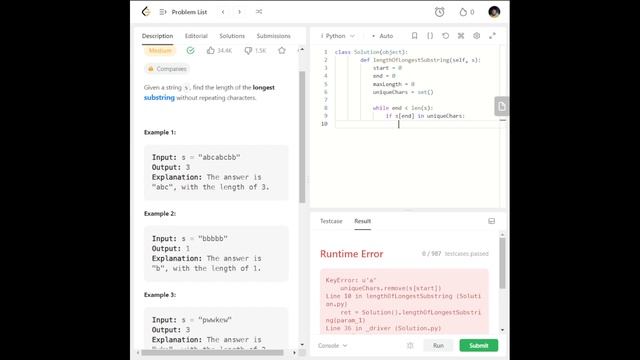Open the user profile avatar

[494, 12]
